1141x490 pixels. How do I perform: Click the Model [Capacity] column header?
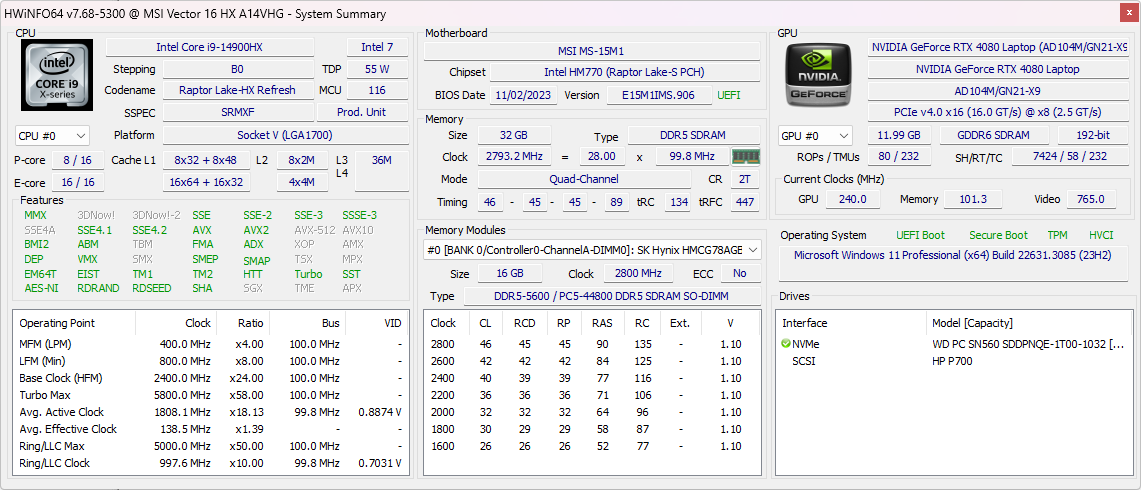tap(972, 323)
